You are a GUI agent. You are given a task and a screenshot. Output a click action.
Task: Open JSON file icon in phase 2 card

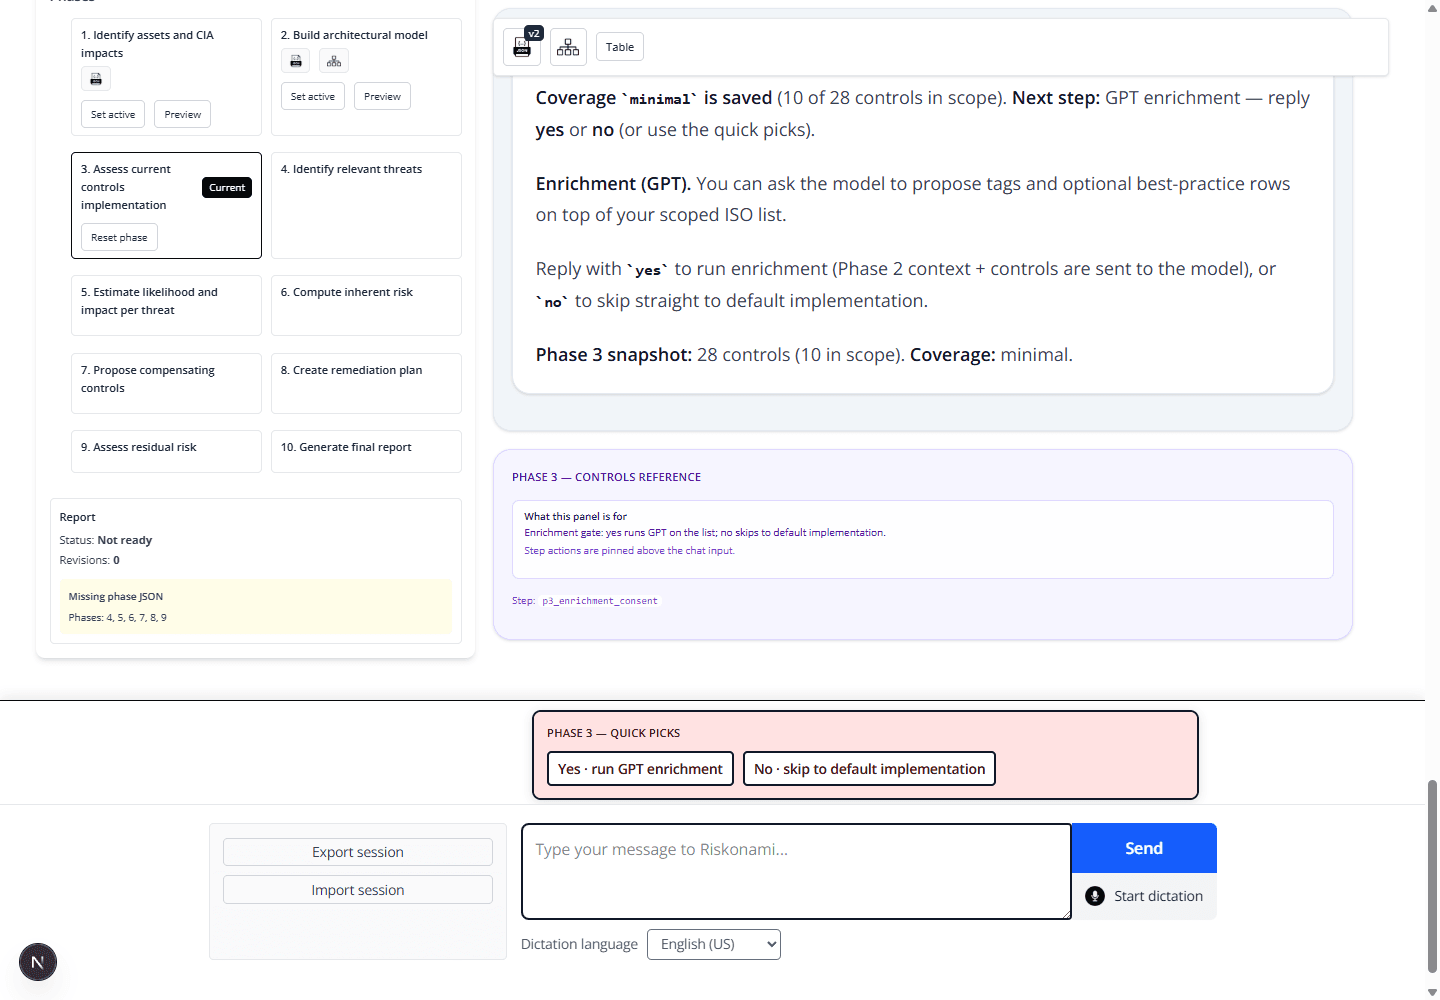(x=296, y=61)
